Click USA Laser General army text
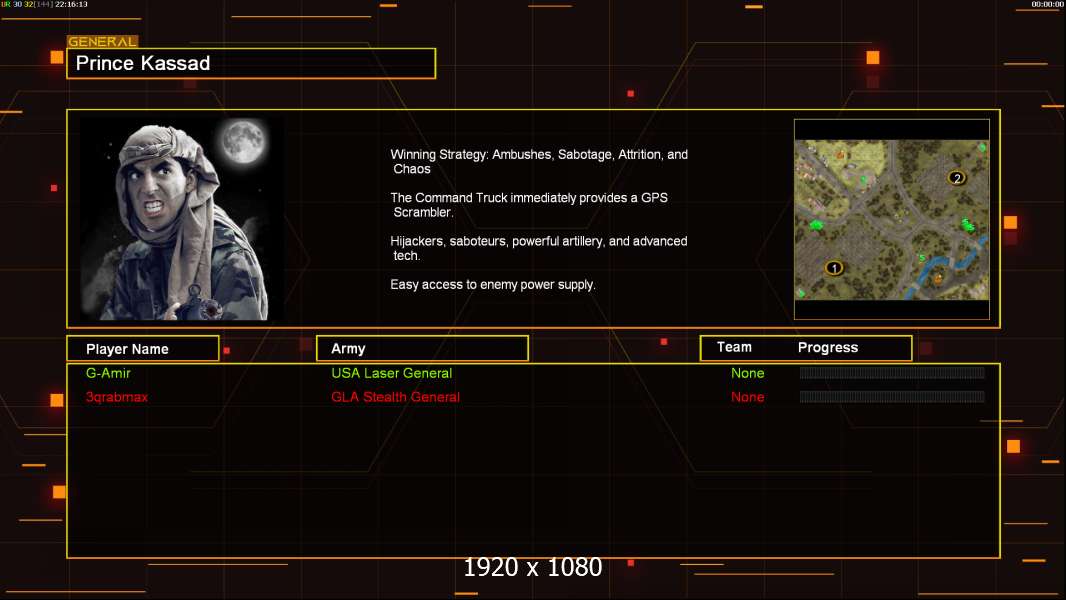 (392, 373)
